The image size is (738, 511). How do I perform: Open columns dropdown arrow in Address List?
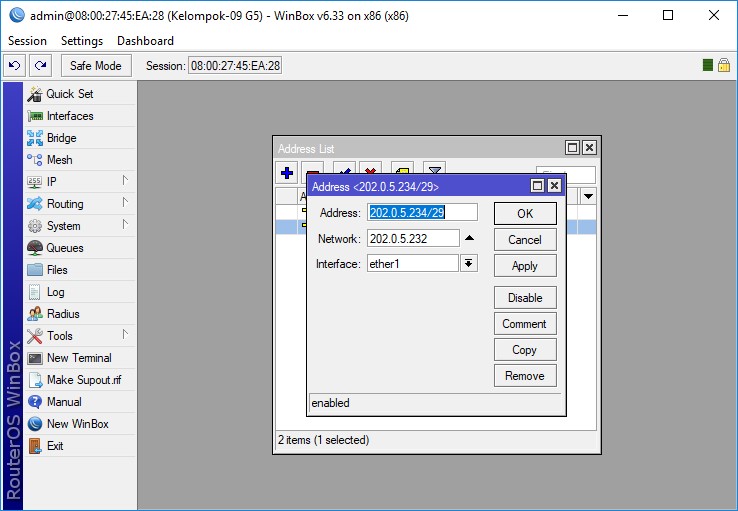(588, 196)
